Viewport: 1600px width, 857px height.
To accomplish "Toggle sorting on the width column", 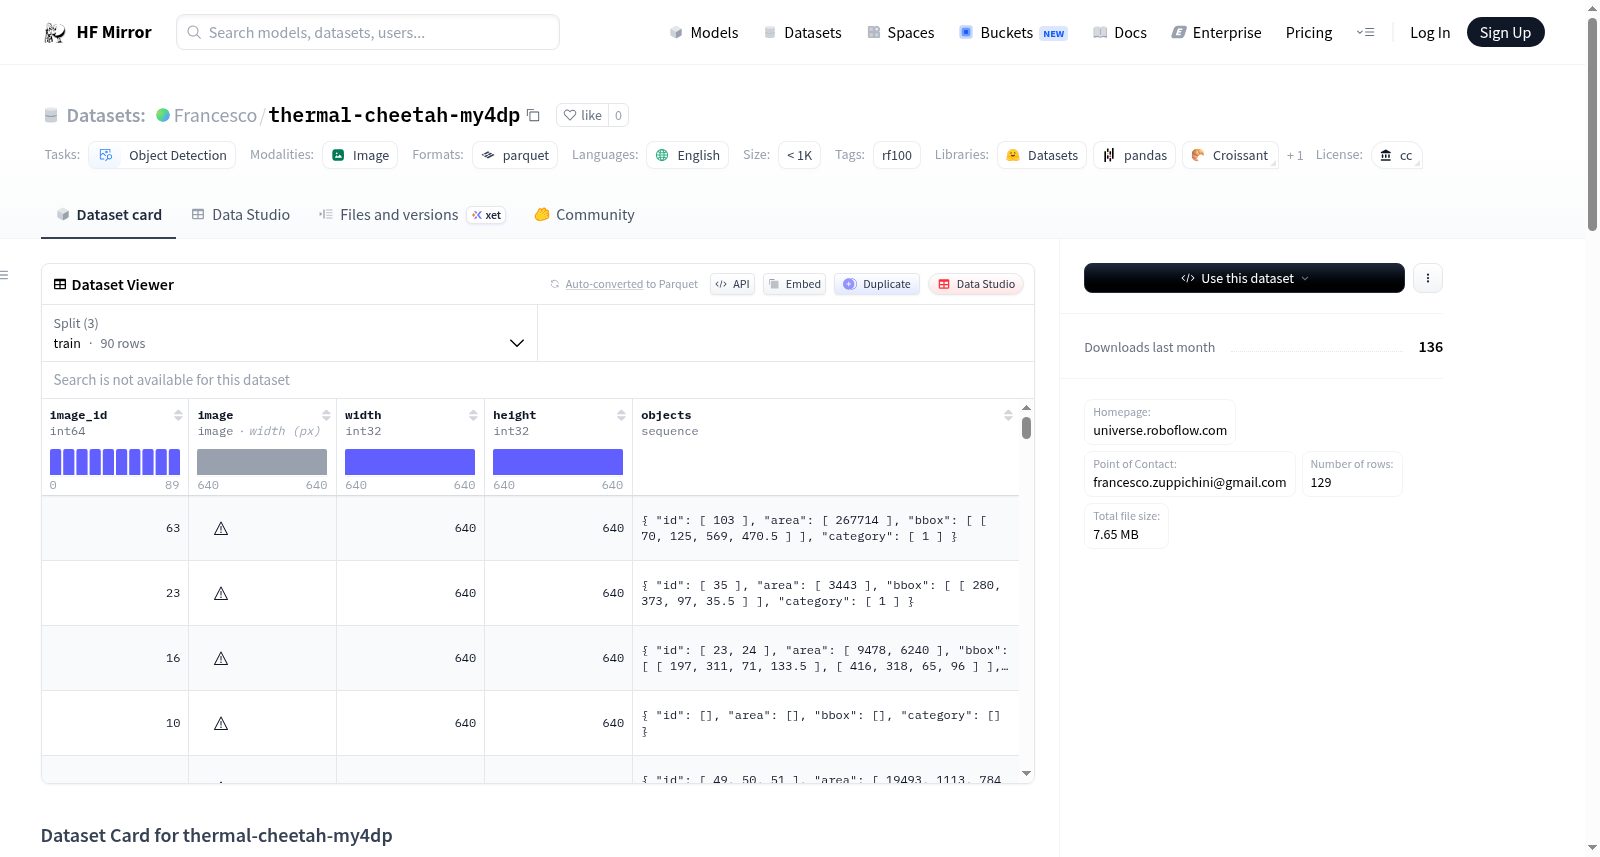I will [x=473, y=415].
